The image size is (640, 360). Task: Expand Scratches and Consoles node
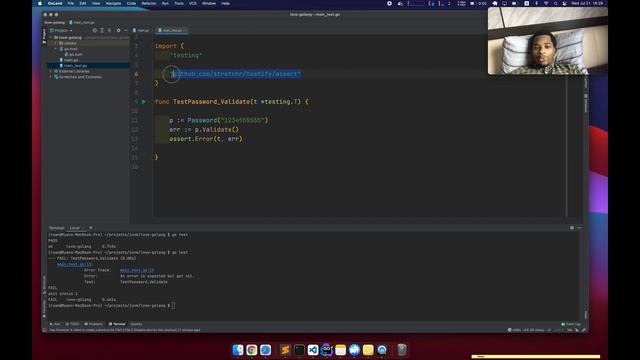tap(51, 77)
